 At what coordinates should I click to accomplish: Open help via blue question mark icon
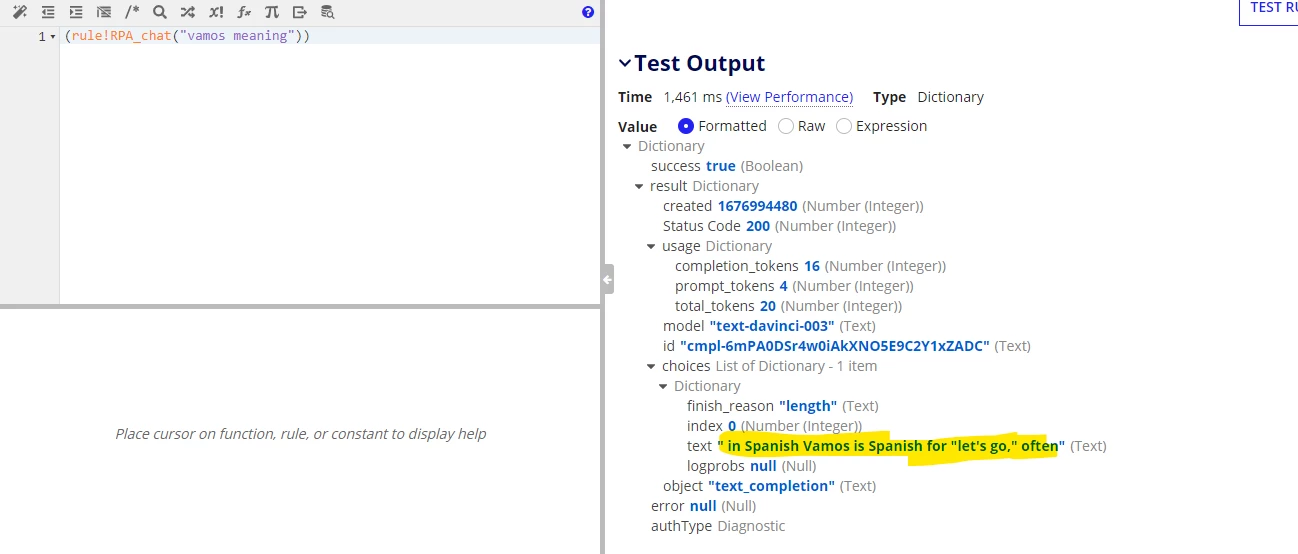[588, 12]
